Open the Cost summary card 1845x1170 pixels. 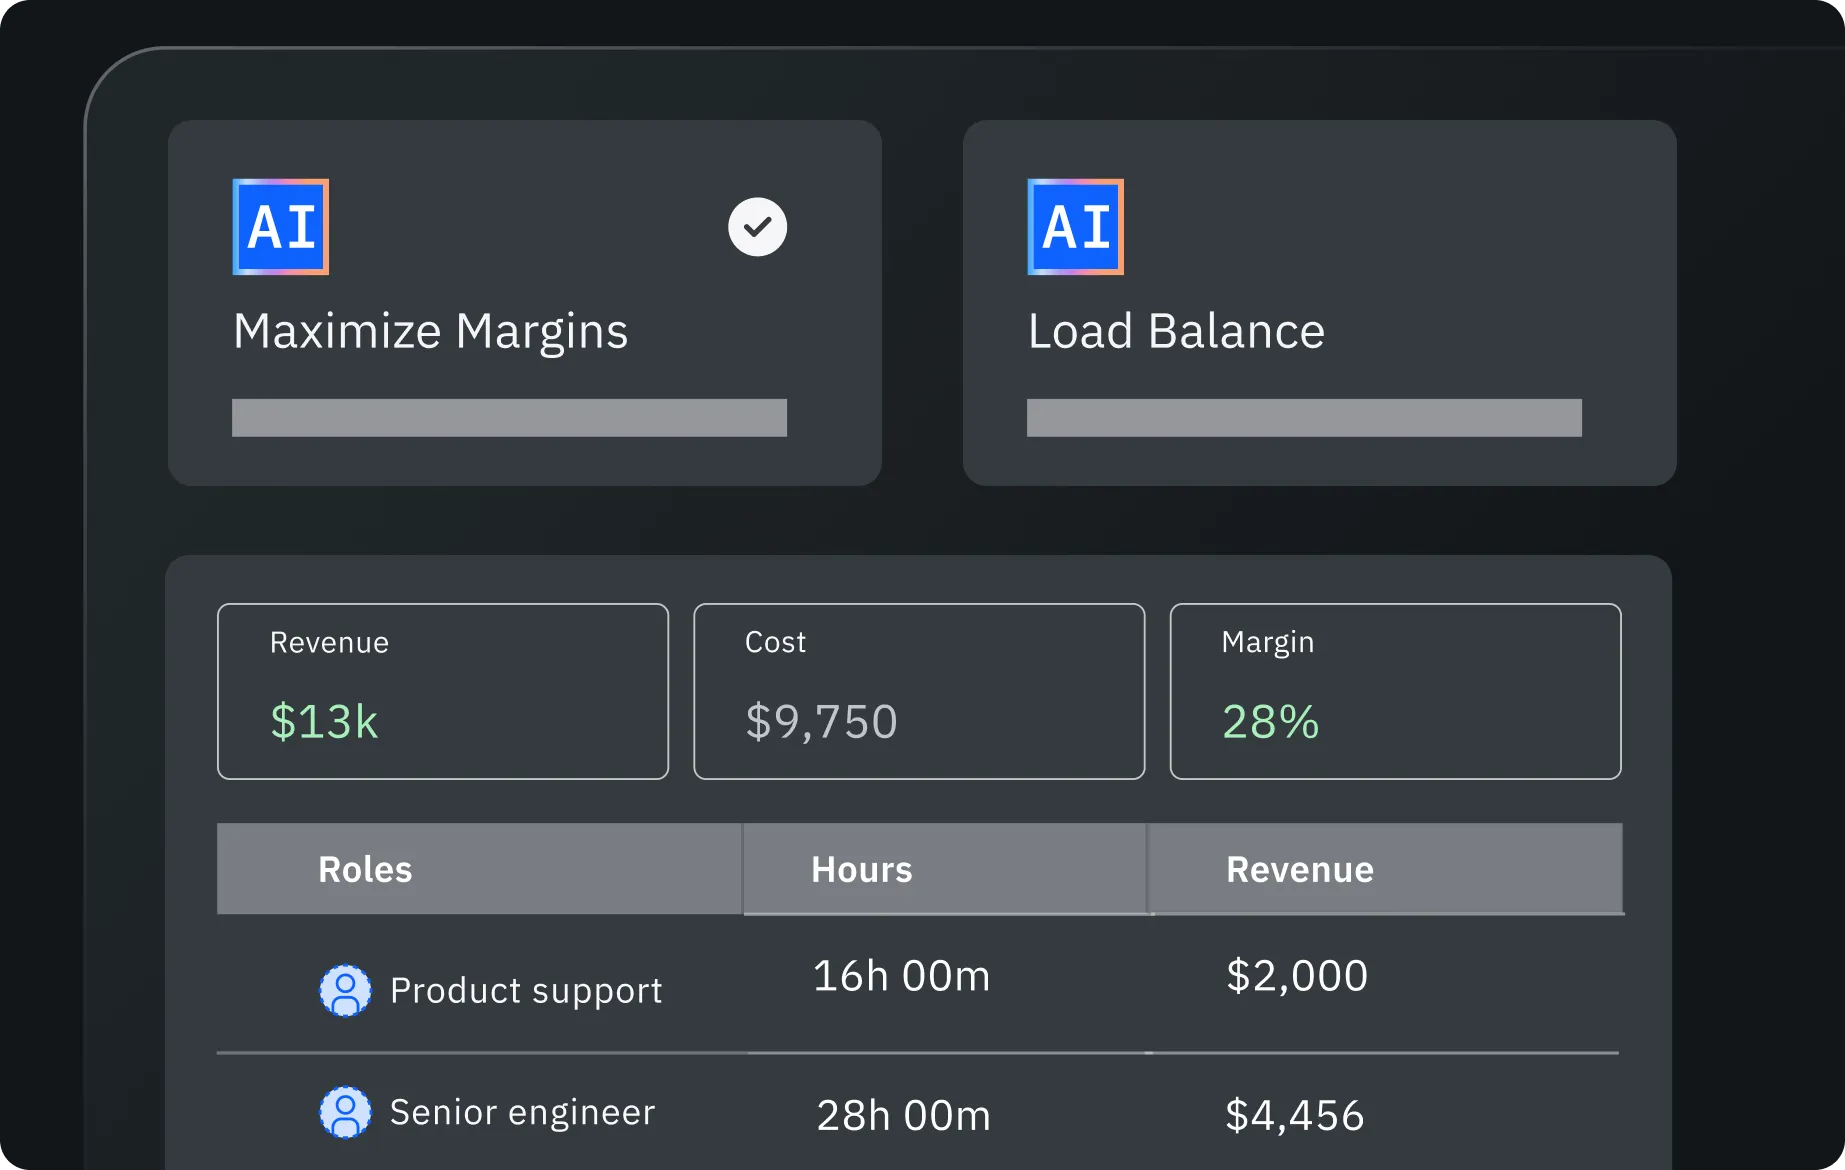919,691
